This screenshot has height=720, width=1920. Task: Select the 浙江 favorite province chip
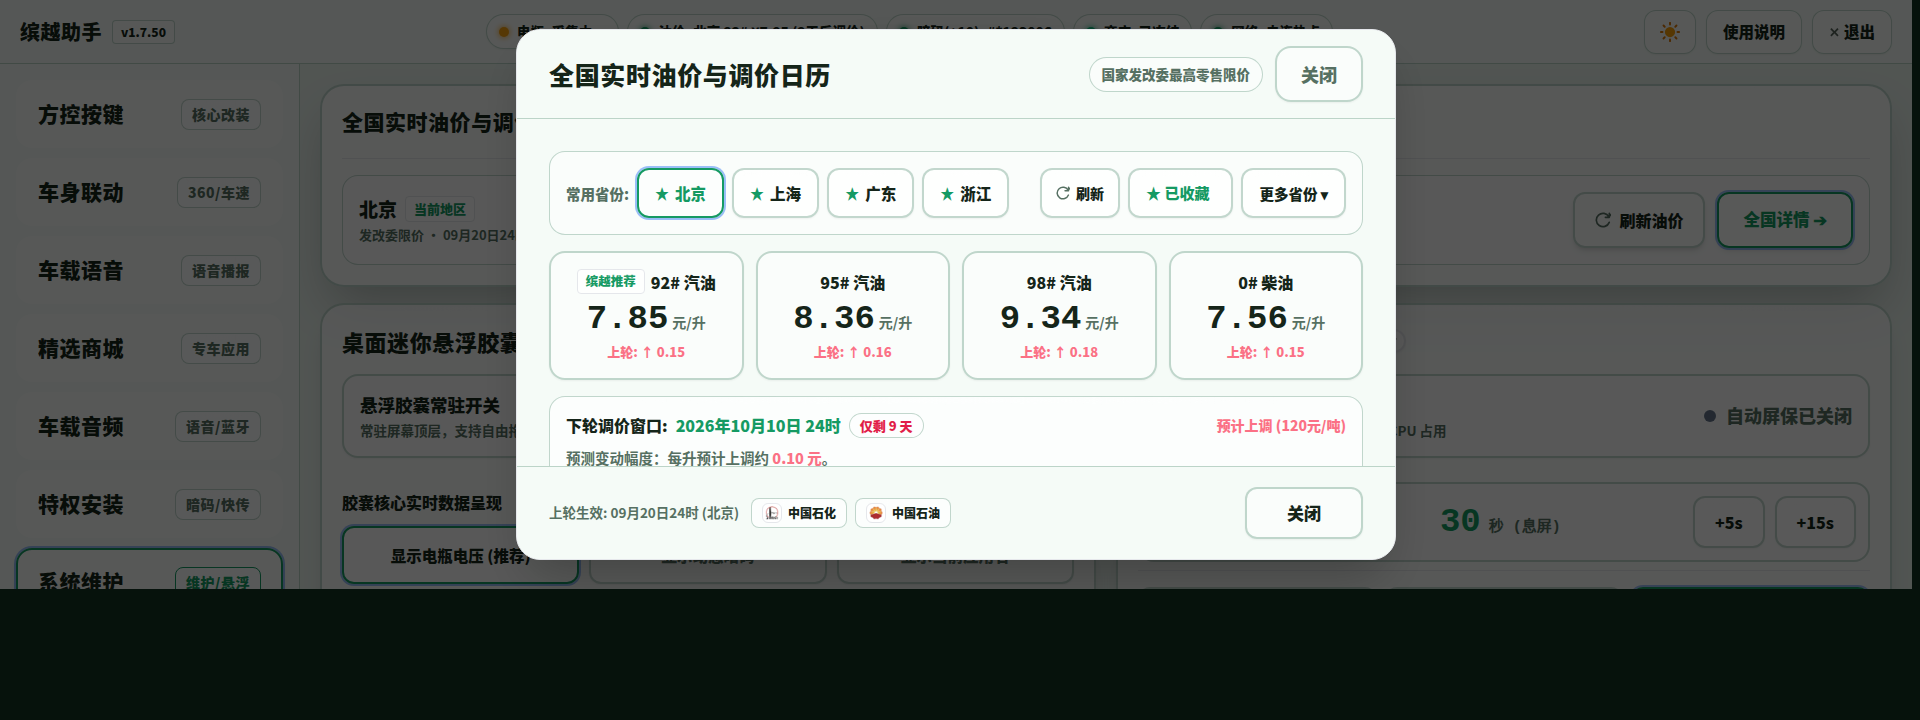pos(965,193)
